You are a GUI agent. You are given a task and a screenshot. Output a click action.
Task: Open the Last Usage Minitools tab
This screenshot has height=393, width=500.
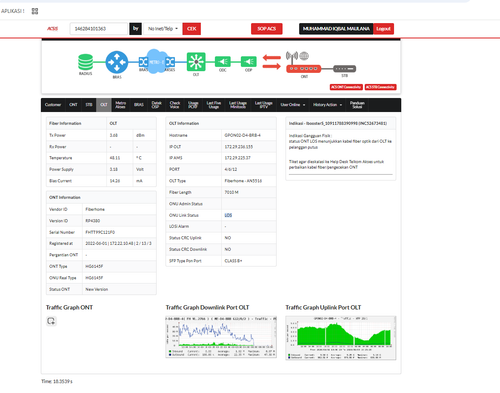click(238, 105)
